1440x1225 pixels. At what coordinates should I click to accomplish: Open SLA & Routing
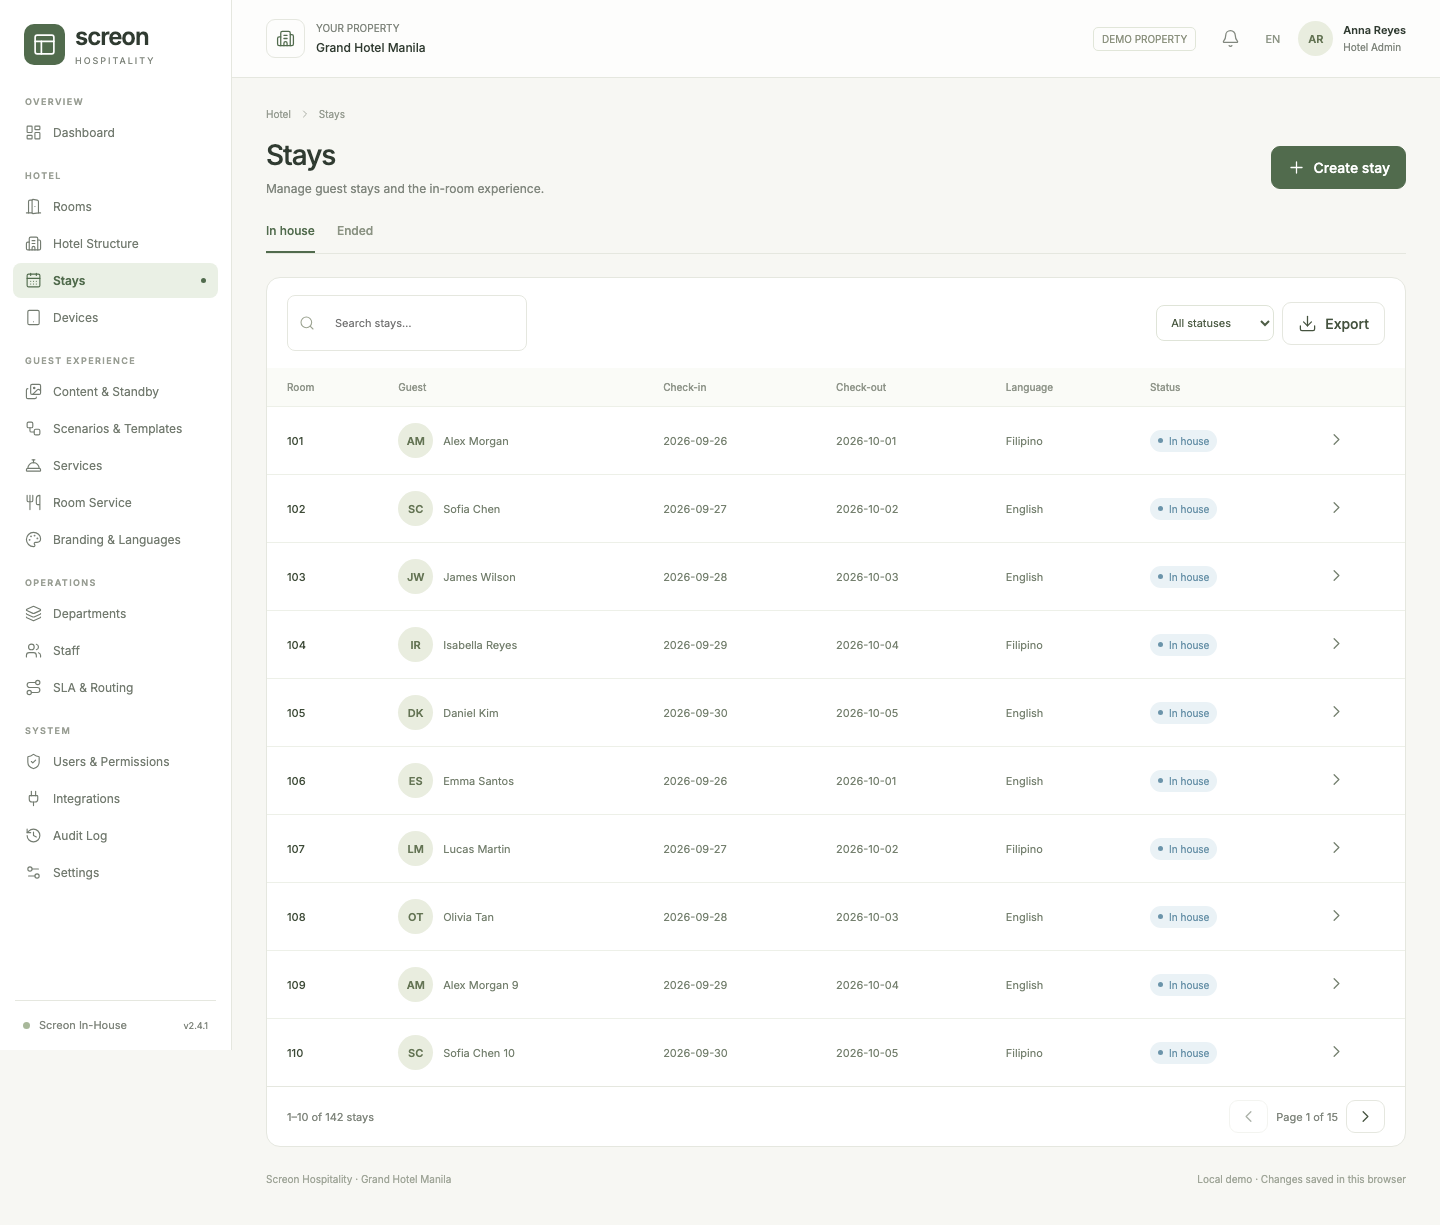tap(116, 688)
